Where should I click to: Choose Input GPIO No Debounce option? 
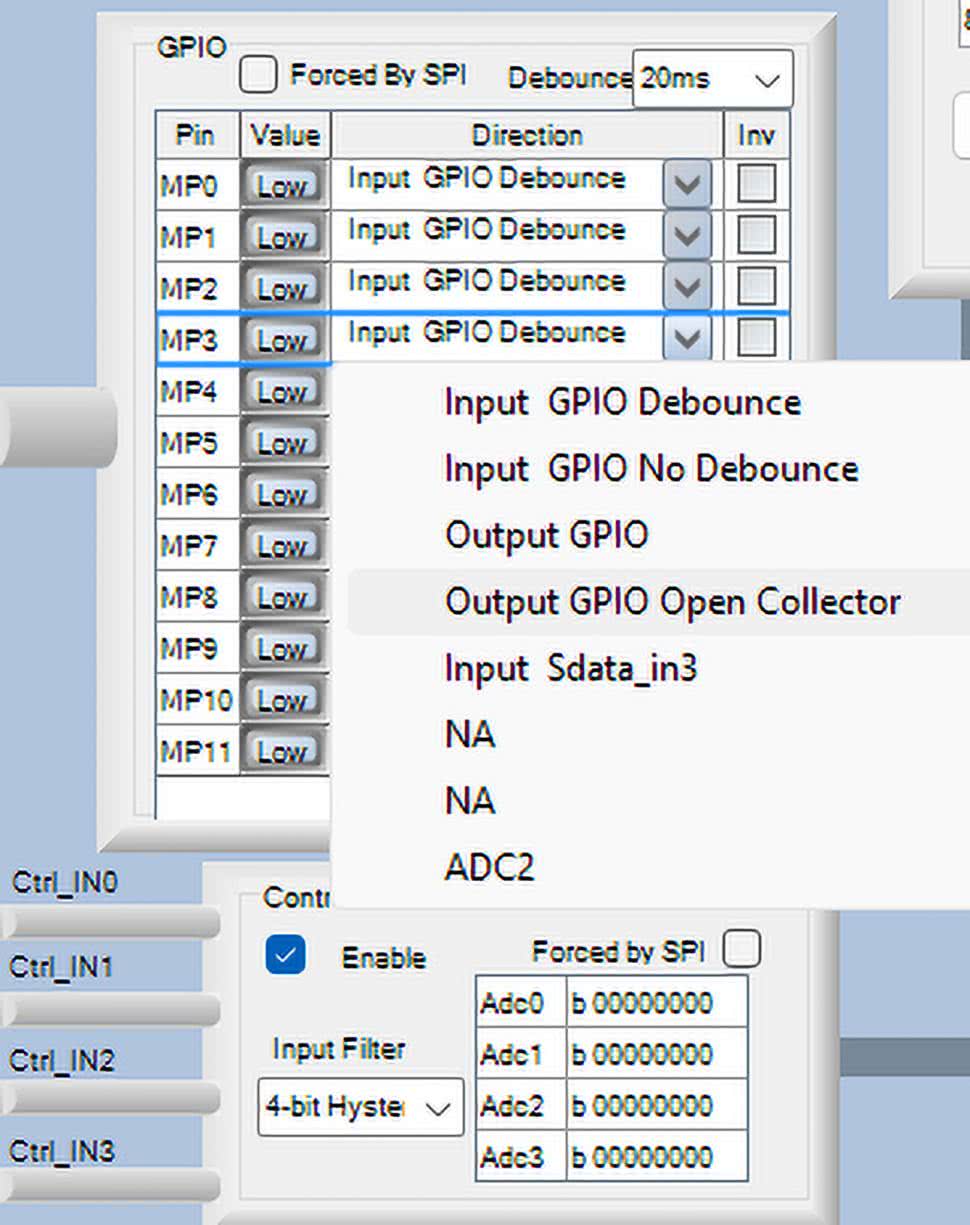(651, 469)
